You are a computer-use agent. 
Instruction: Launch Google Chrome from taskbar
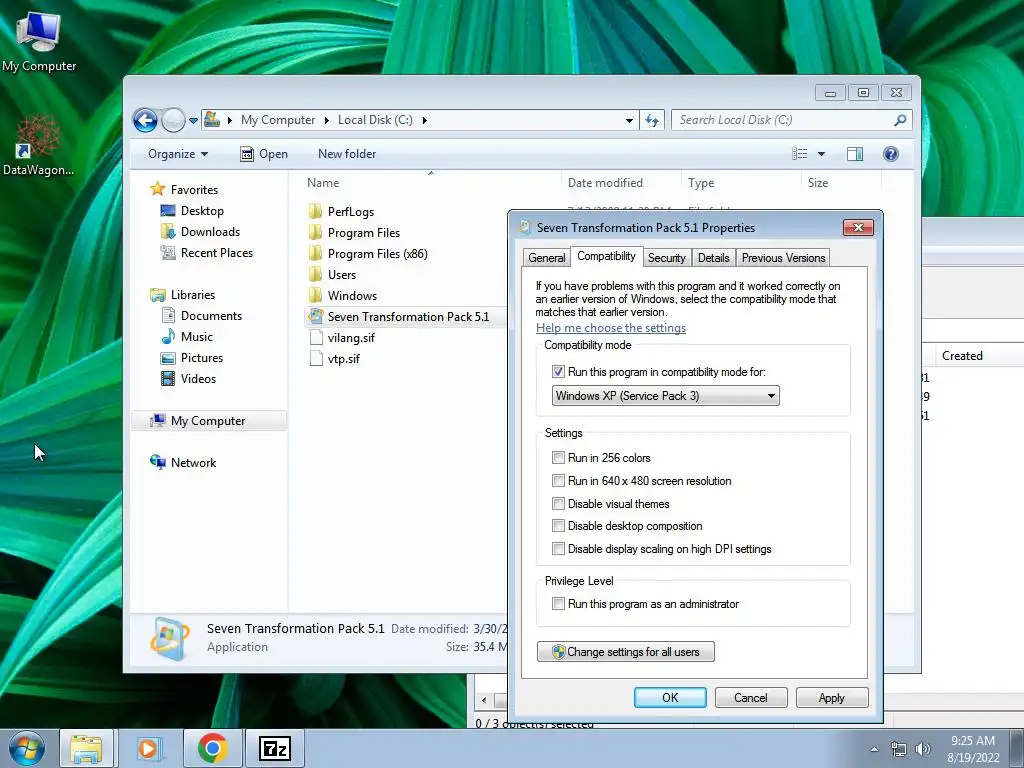pos(212,748)
